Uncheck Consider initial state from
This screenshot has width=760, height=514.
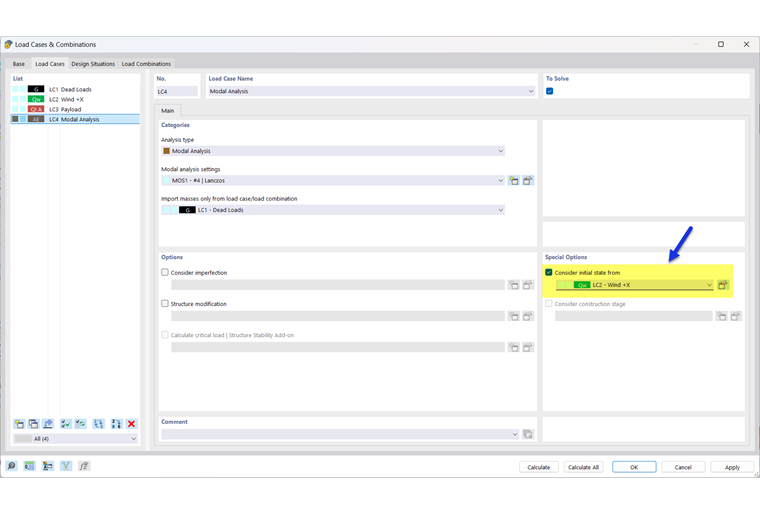(x=549, y=273)
